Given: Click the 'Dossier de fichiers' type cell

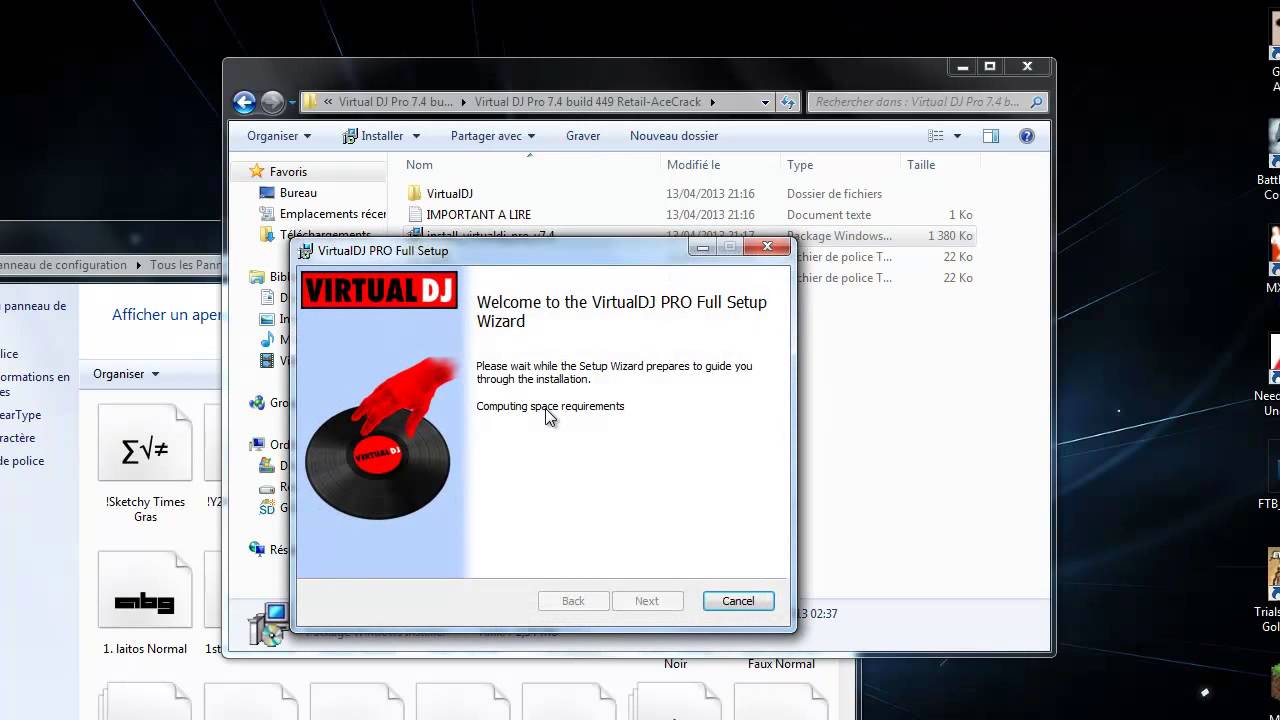Looking at the screenshot, I should pyautogui.click(x=834, y=194).
